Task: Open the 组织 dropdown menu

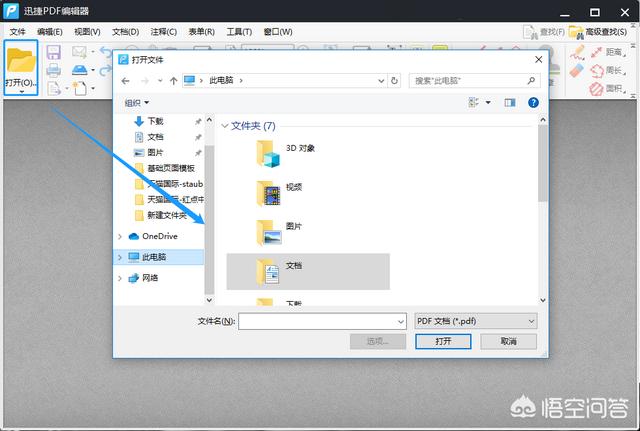Action: (x=137, y=102)
